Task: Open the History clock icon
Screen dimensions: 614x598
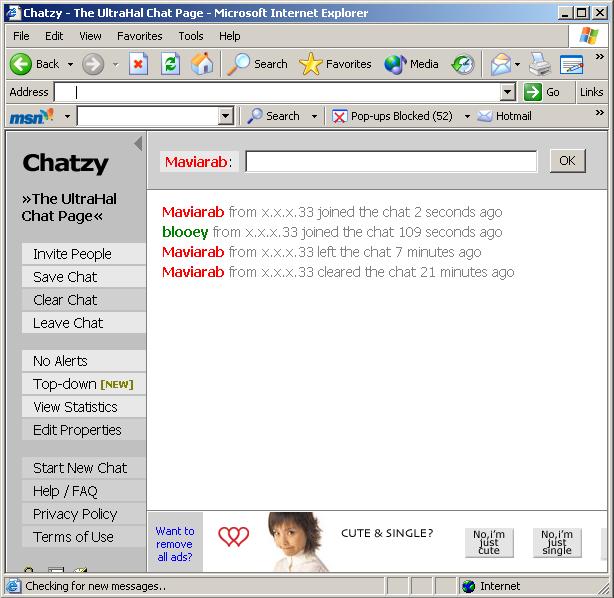Action: [x=463, y=64]
